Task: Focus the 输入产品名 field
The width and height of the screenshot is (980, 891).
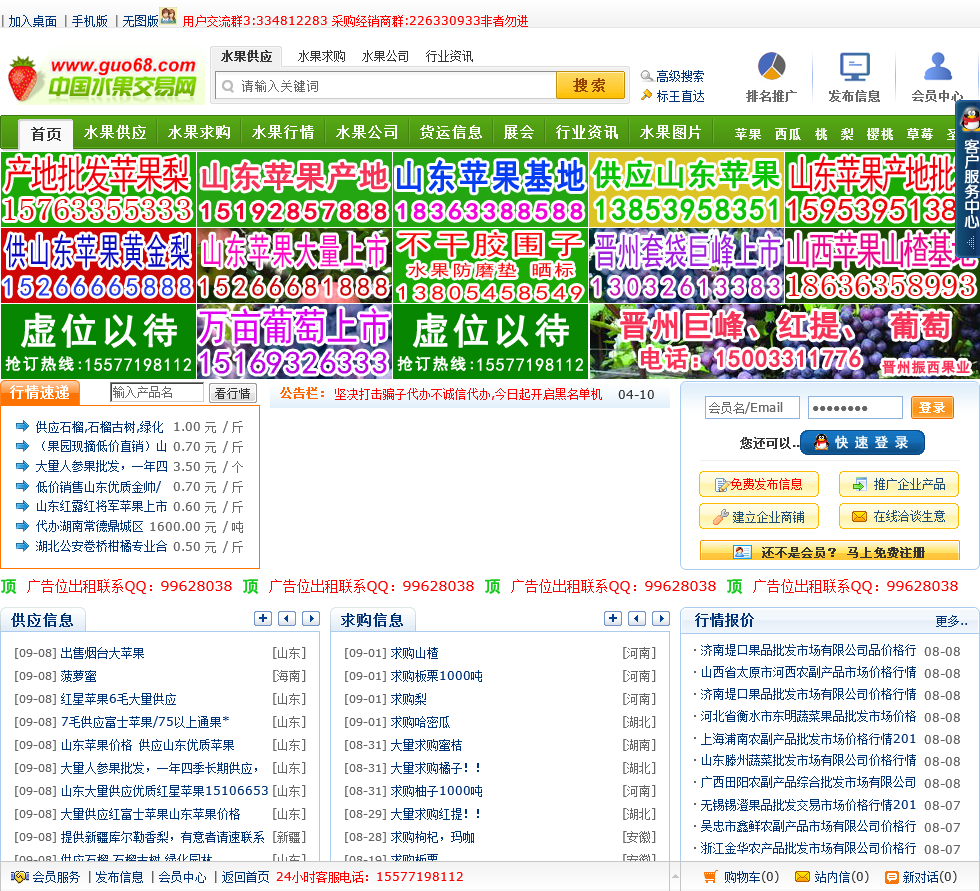Action: (x=157, y=392)
